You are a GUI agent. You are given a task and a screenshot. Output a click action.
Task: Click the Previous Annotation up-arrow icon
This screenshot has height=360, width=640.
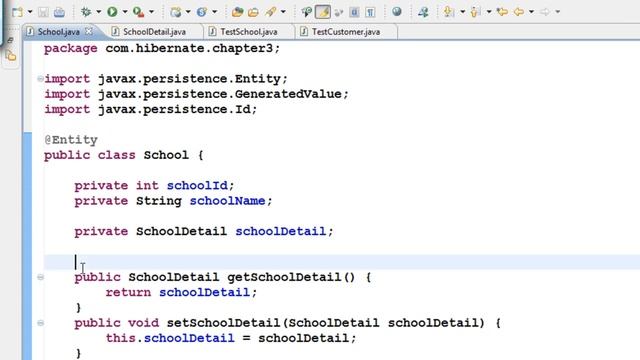pos(475,12)
